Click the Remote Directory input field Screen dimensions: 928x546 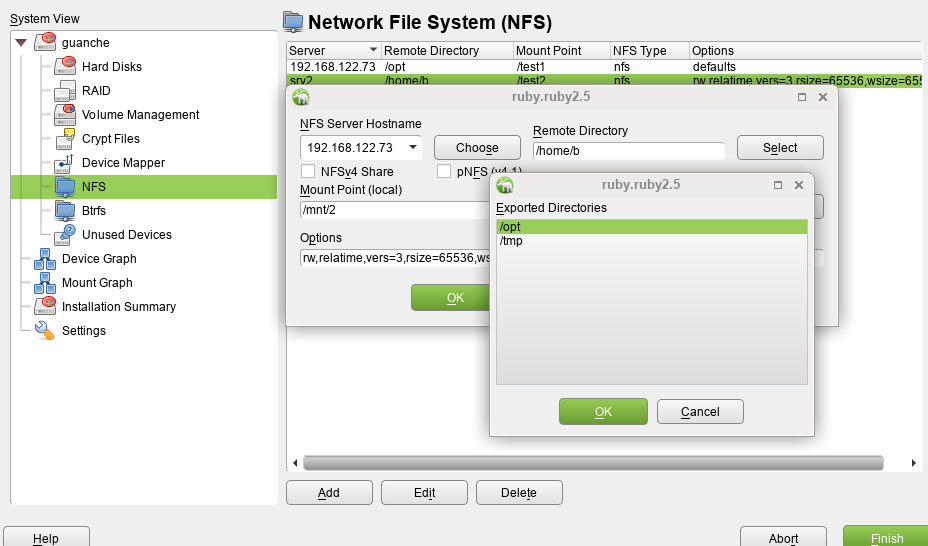pyautogui.click(x=628, y=151)
